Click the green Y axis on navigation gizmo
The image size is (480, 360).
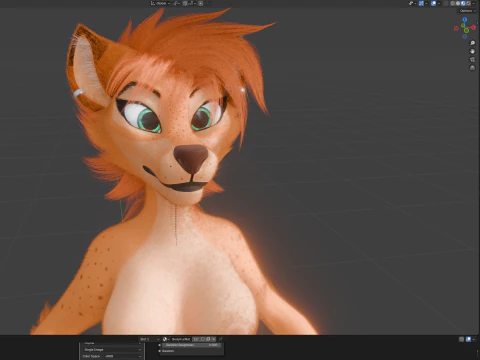coord(466,31)
